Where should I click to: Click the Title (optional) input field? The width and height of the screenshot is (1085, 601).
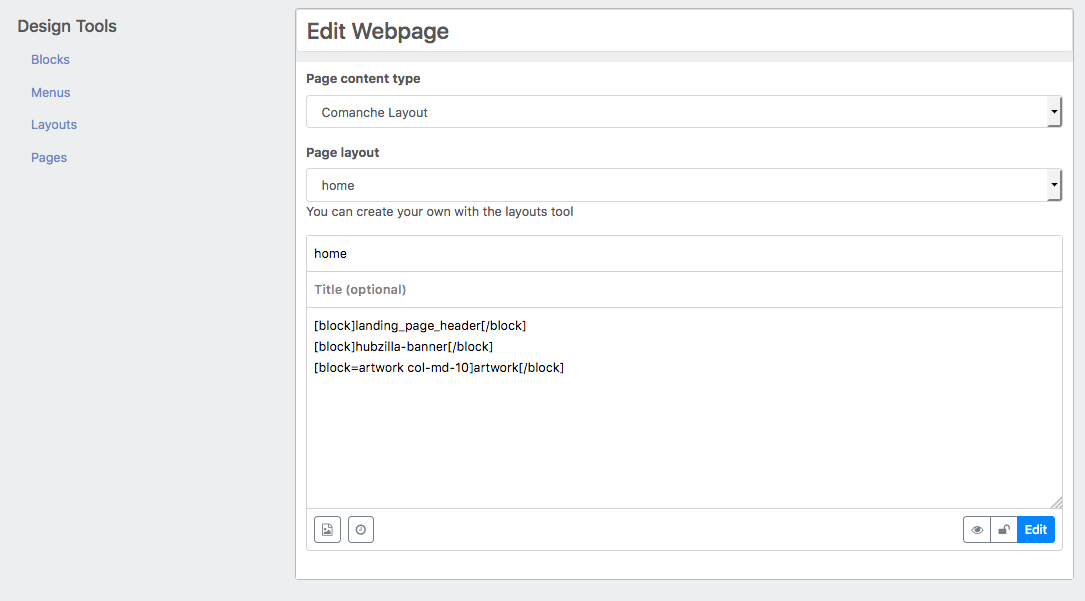683,289
